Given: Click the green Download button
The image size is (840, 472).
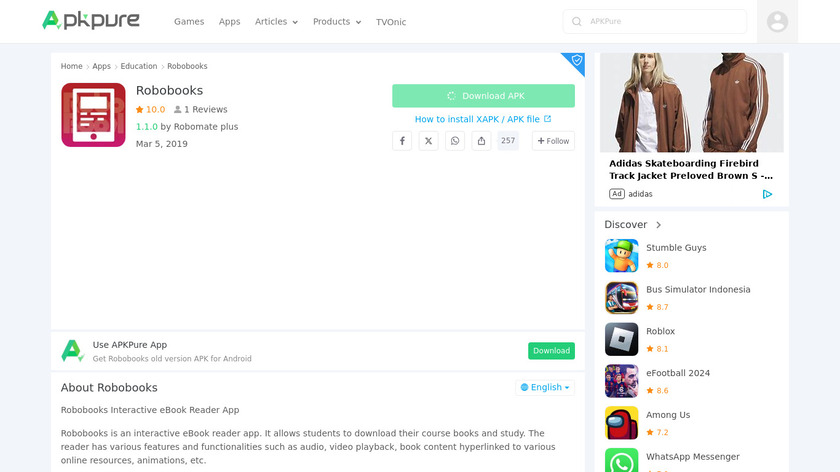Looking at the screenshot, I should click(x=551, y=351).
